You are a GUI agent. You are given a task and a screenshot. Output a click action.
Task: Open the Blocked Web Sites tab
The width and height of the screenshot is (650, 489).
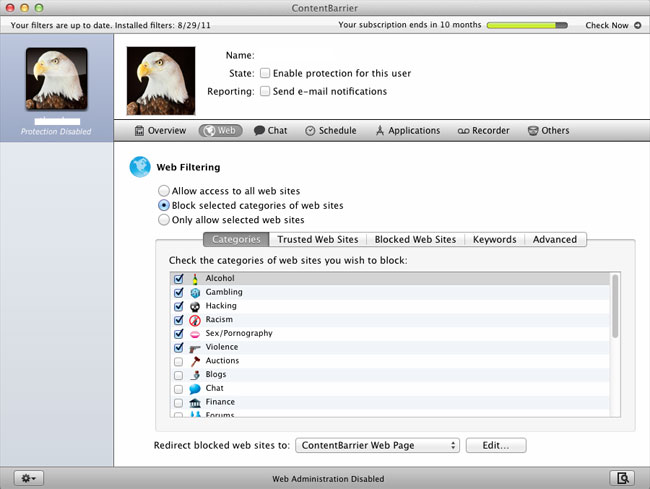point(415,240)
